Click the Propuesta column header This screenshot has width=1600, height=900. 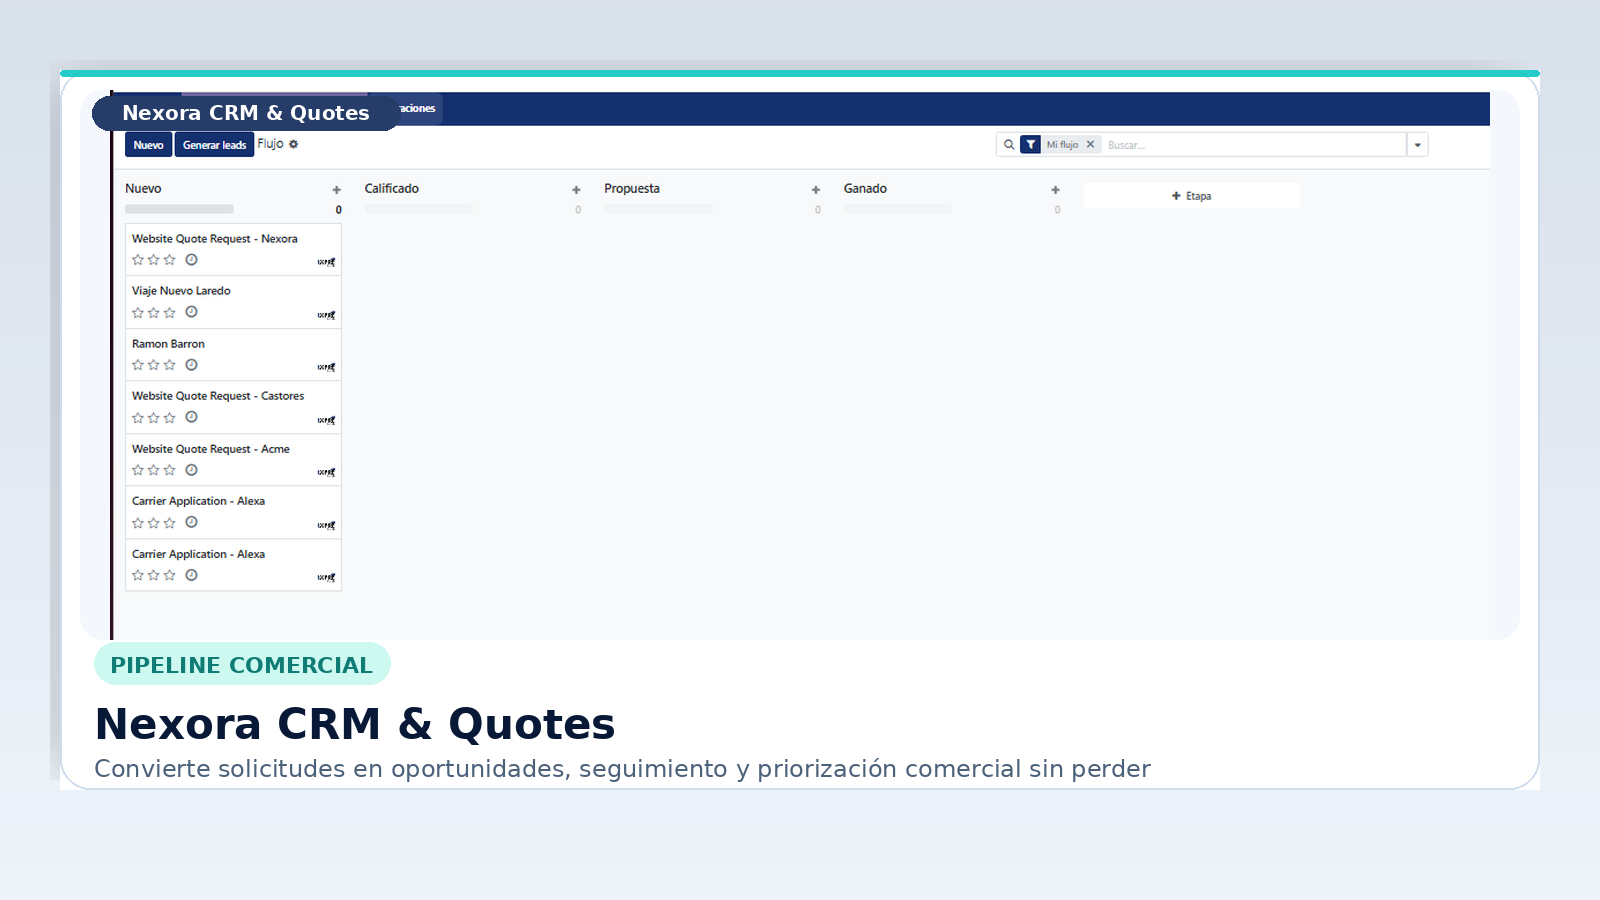[x=632, y=189]
